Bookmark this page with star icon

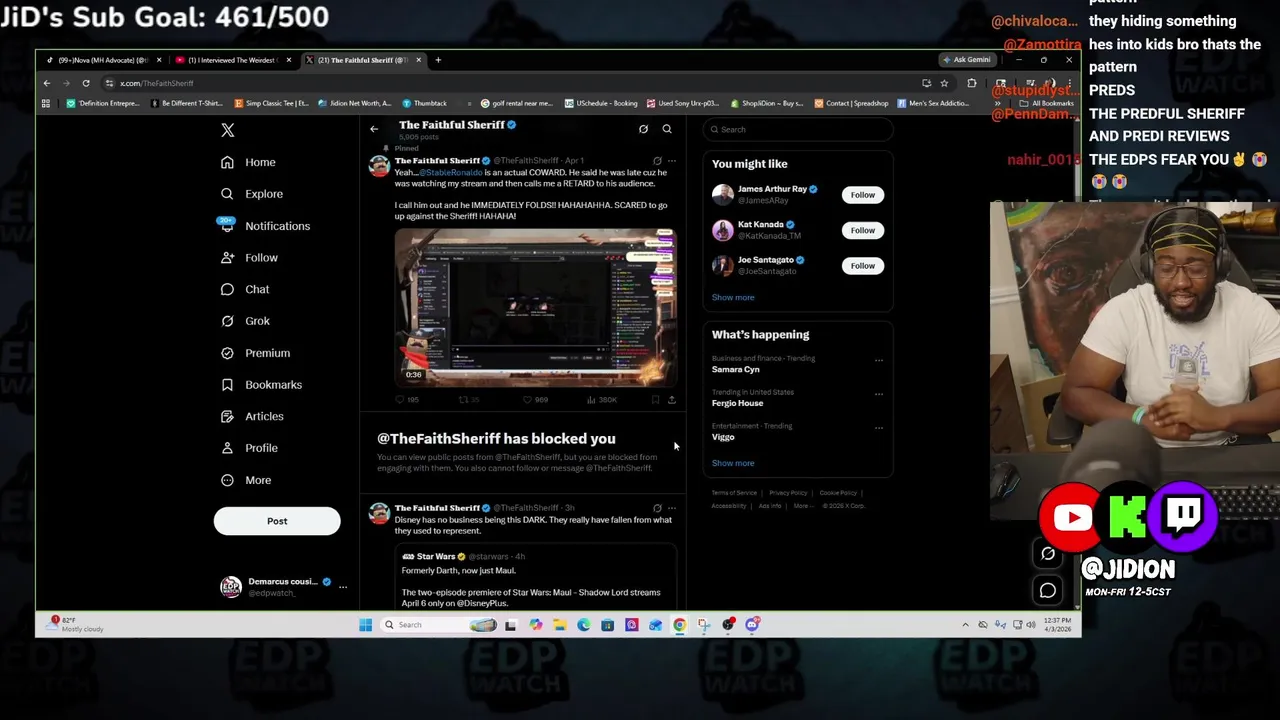pyautogui.click(x=944, y=83)
